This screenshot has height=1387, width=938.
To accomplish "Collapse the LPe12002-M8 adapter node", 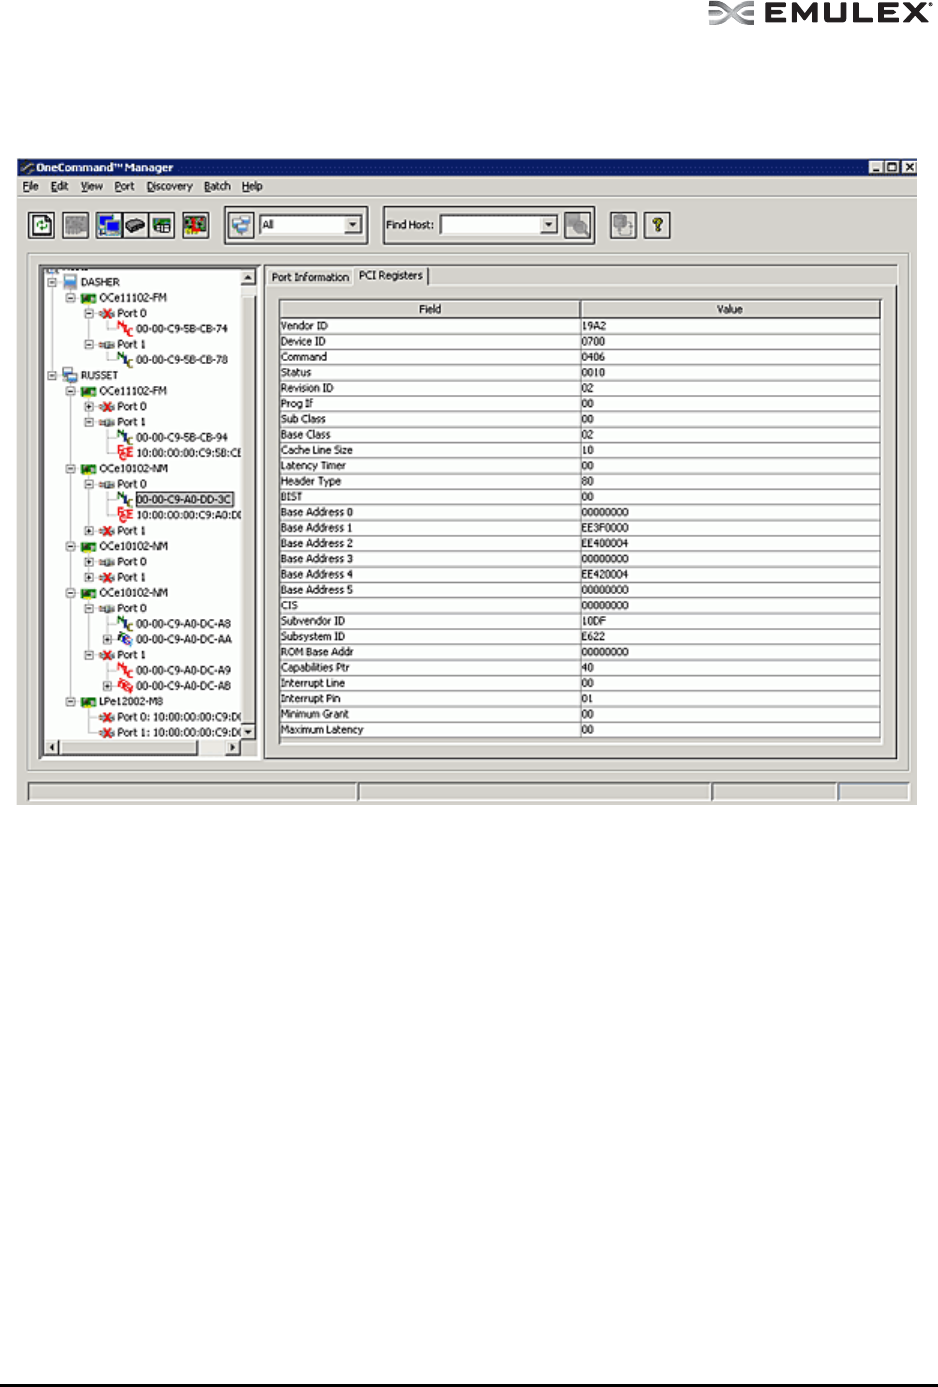I will coord(71,702).
